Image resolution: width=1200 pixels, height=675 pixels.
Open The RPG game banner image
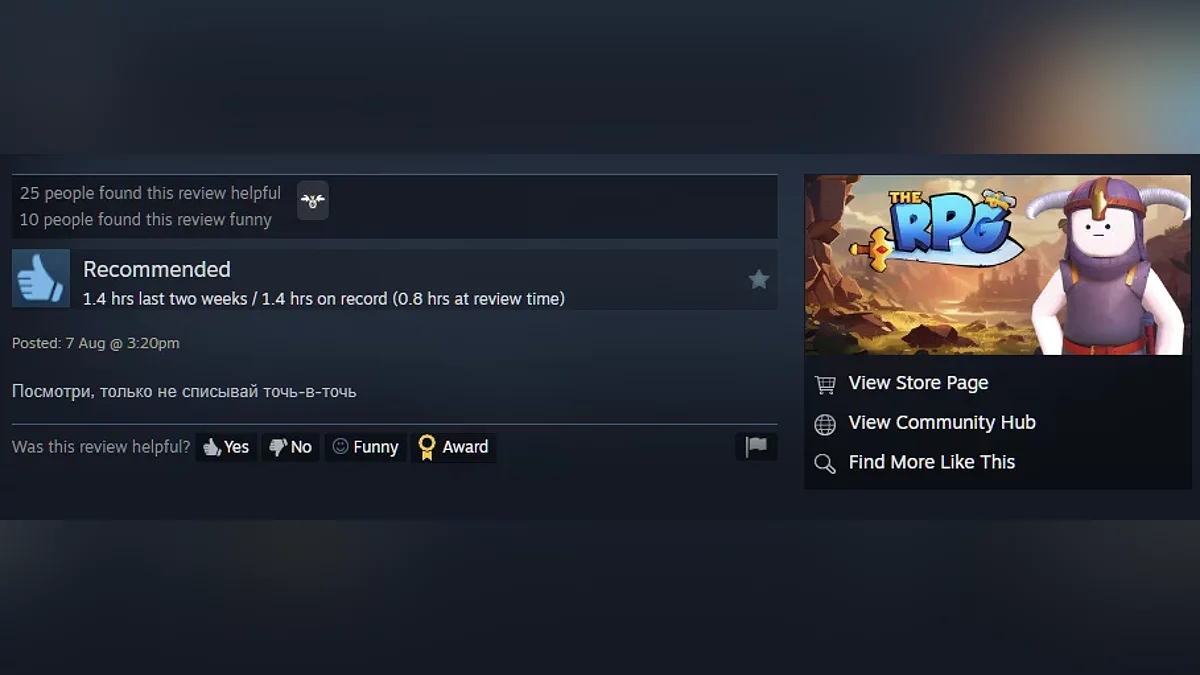(998, 265)
